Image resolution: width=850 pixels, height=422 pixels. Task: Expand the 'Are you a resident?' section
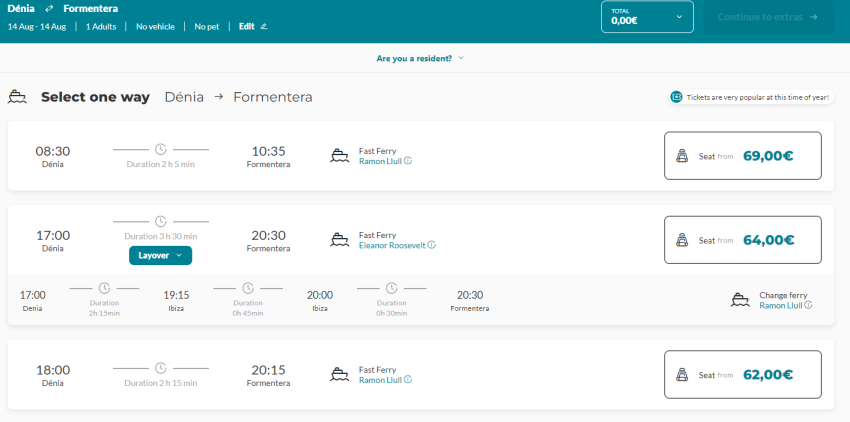click(x=420, y=58)
